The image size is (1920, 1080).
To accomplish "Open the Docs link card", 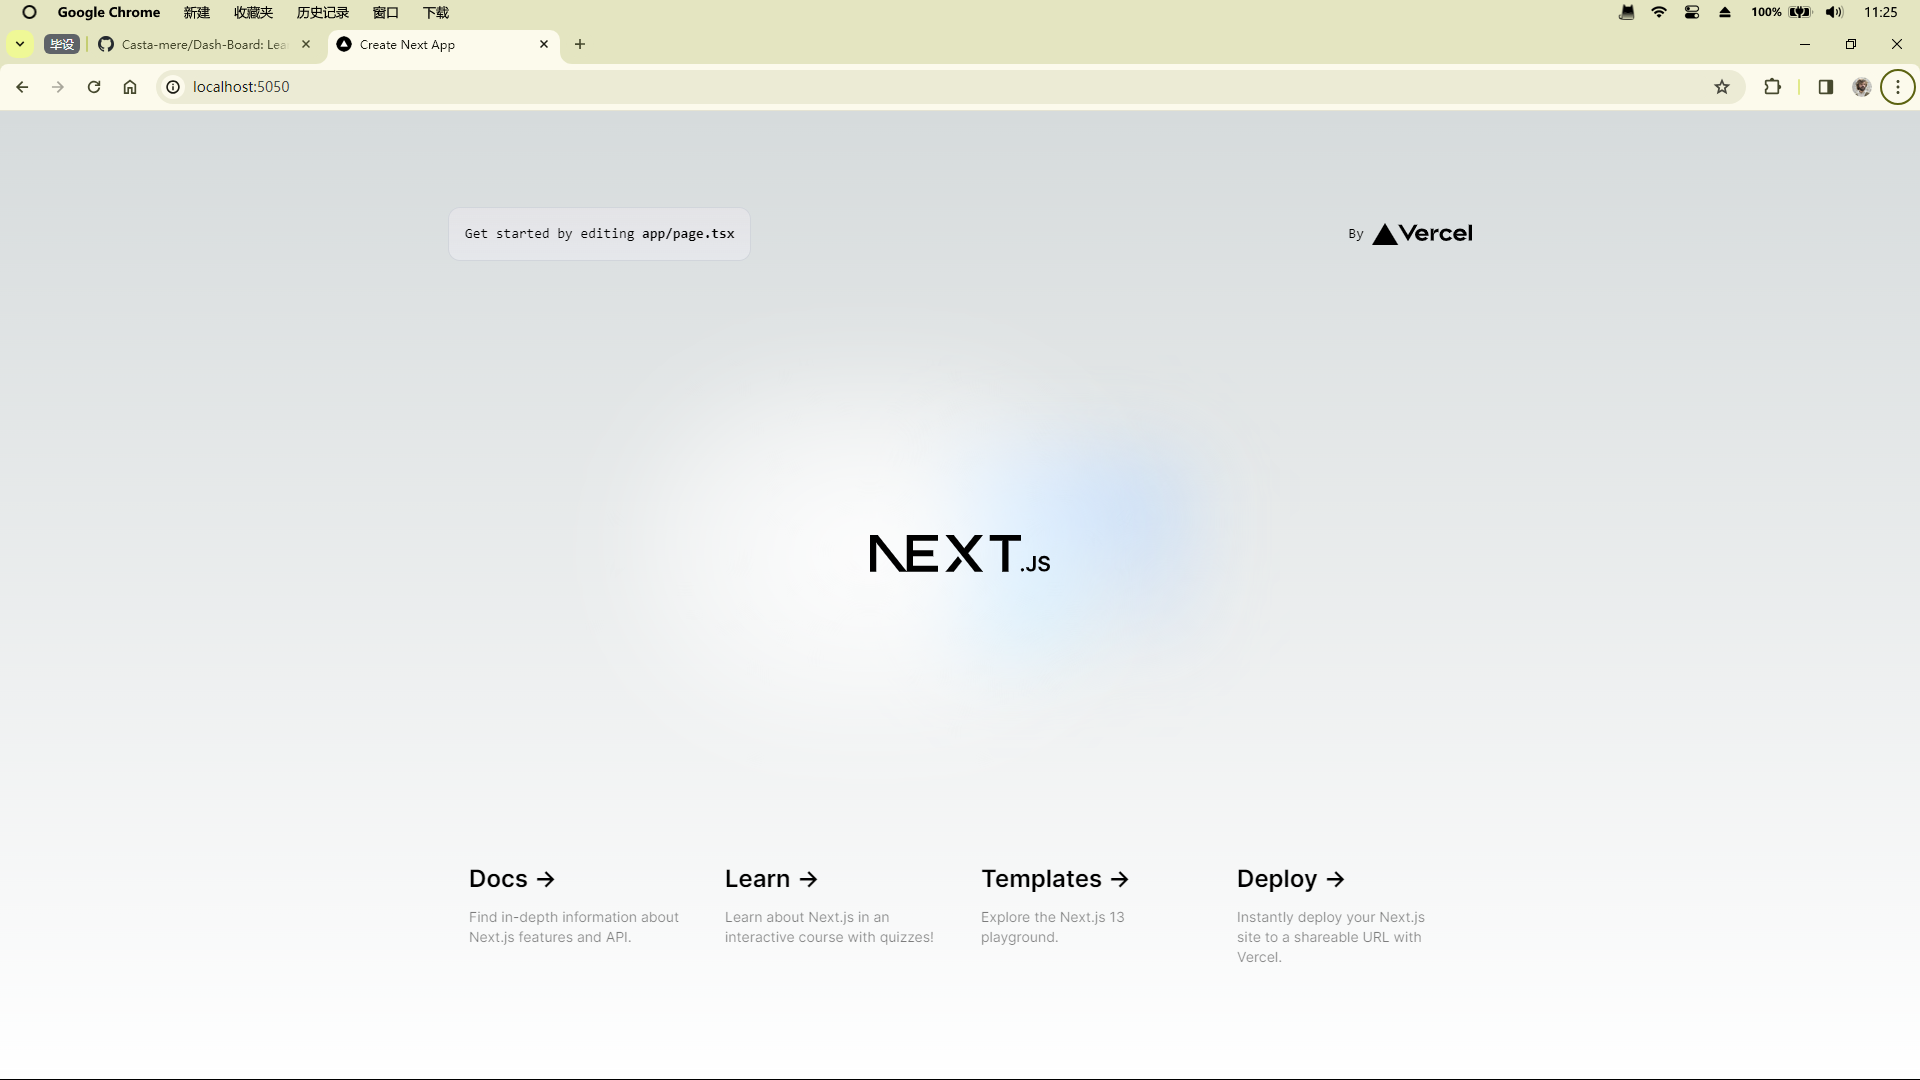I will click(574, 907).
